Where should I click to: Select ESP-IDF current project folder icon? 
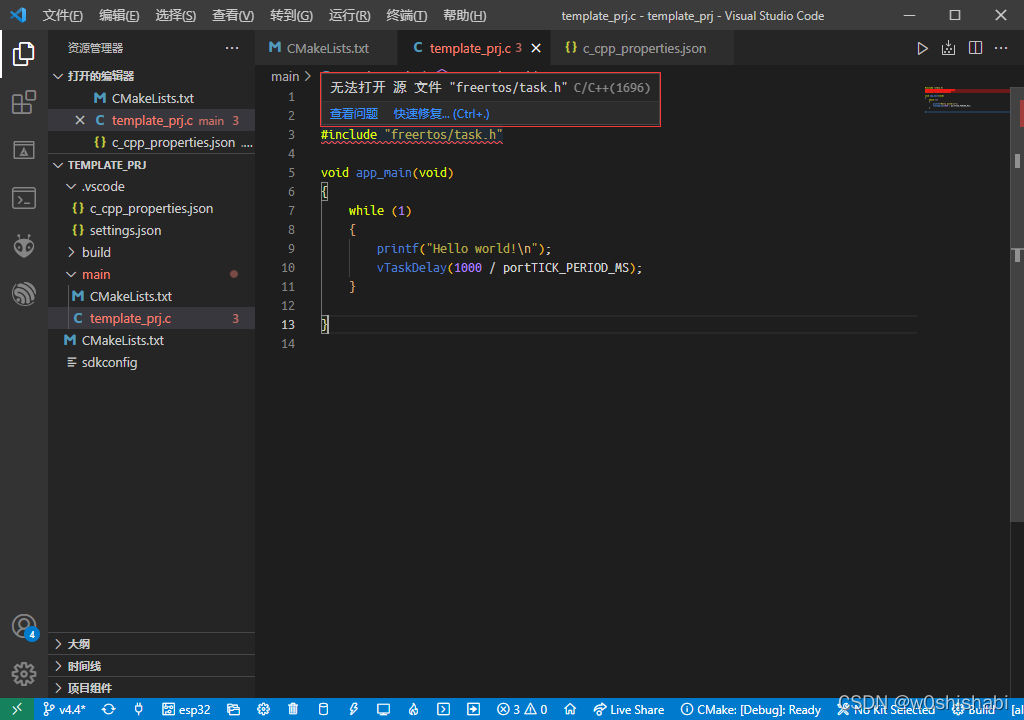[x=233, y=709]
